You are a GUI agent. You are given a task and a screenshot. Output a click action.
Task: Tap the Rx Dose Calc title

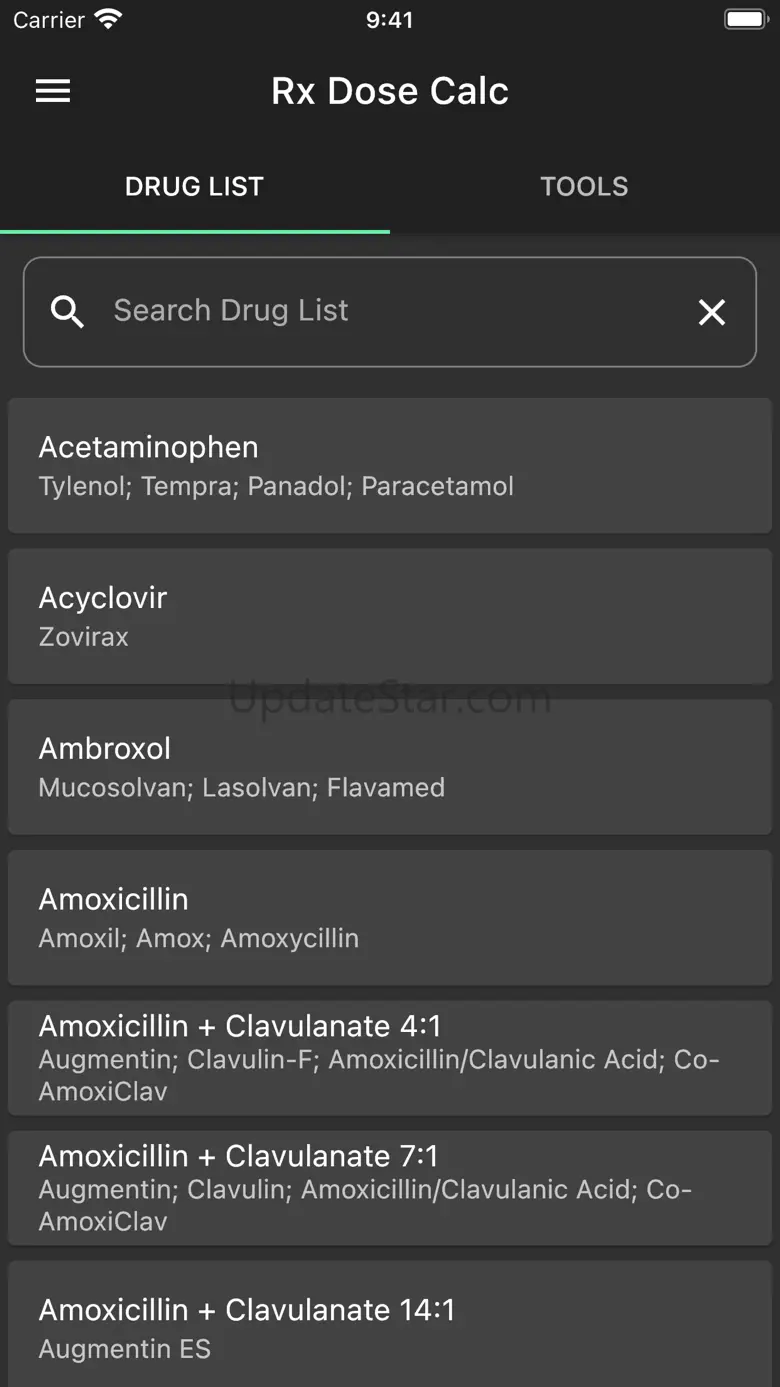point(390,91)
